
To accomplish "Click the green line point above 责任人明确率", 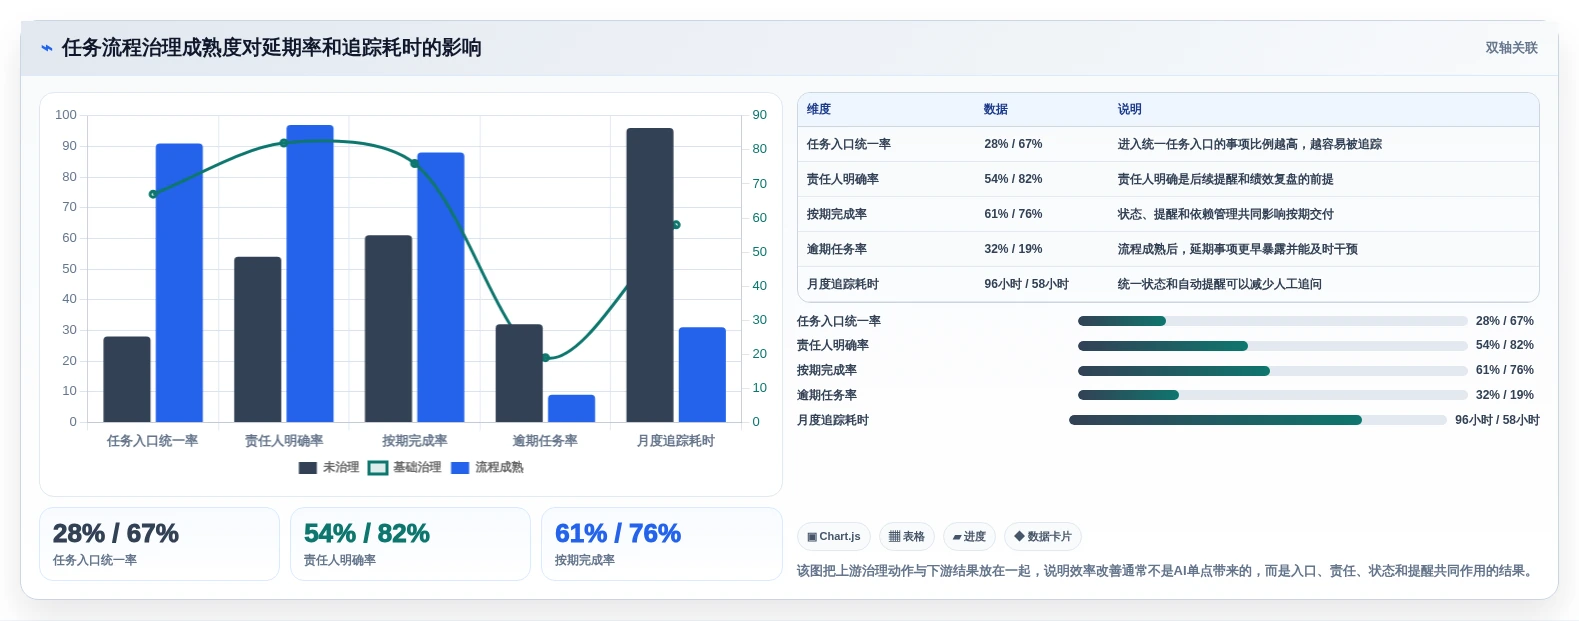I will [x=284, y=143].
